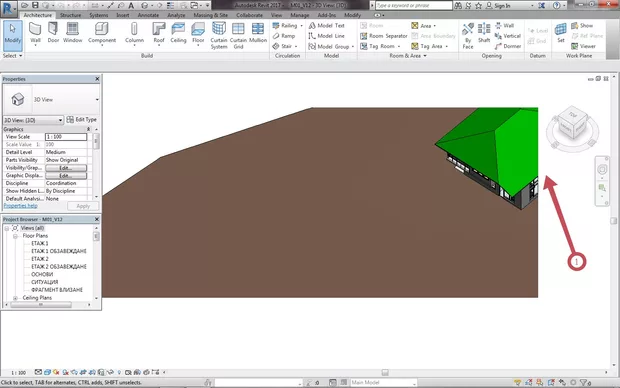Click the Shaft opening tool
Image resolution: width=620 pixels, height=388 pixels.
[x=484, y=33]
